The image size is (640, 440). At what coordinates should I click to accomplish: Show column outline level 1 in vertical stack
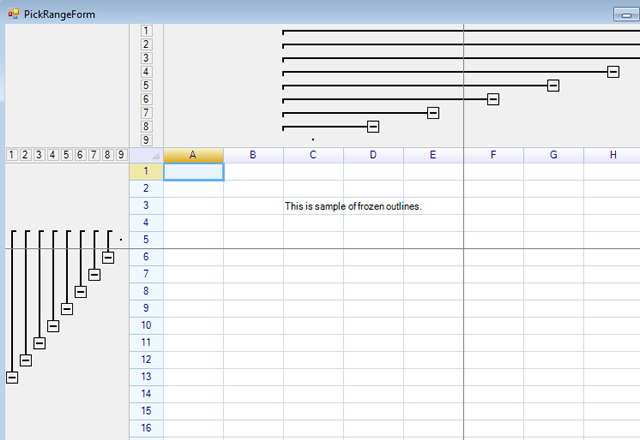pyautogui.click(x=147, y=31)
